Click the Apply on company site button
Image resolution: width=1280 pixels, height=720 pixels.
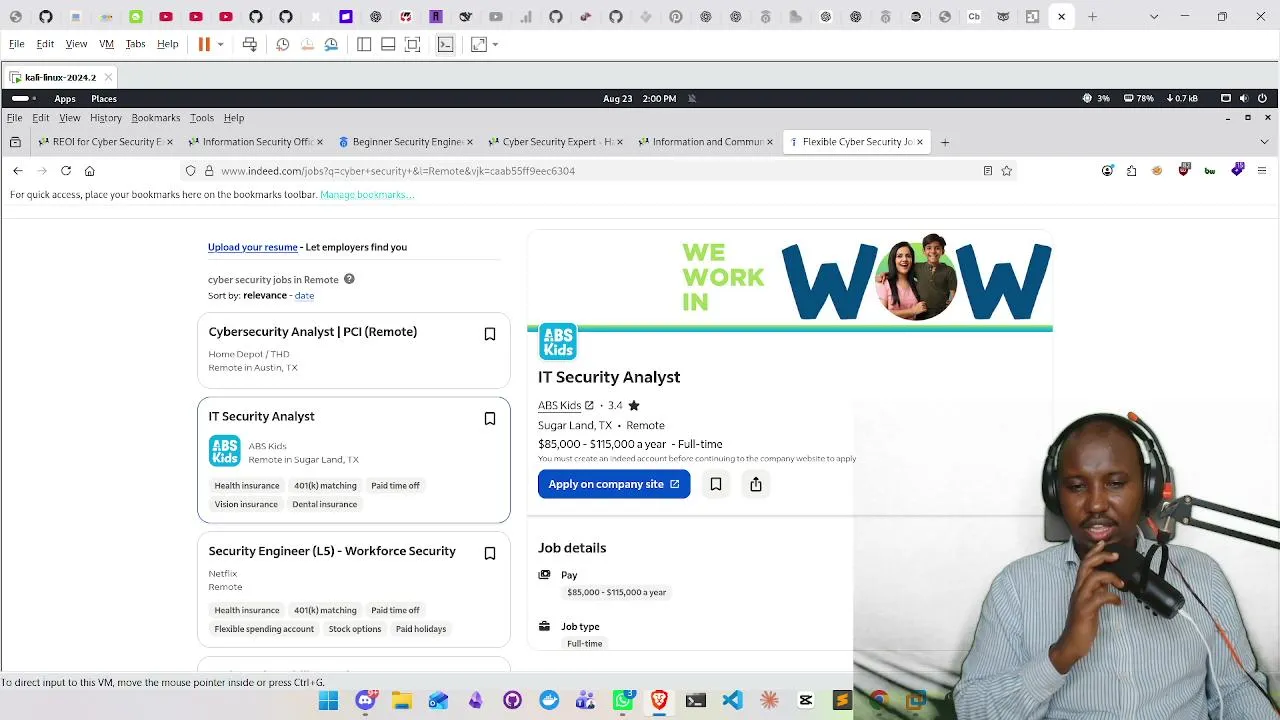tap(614, 484)
